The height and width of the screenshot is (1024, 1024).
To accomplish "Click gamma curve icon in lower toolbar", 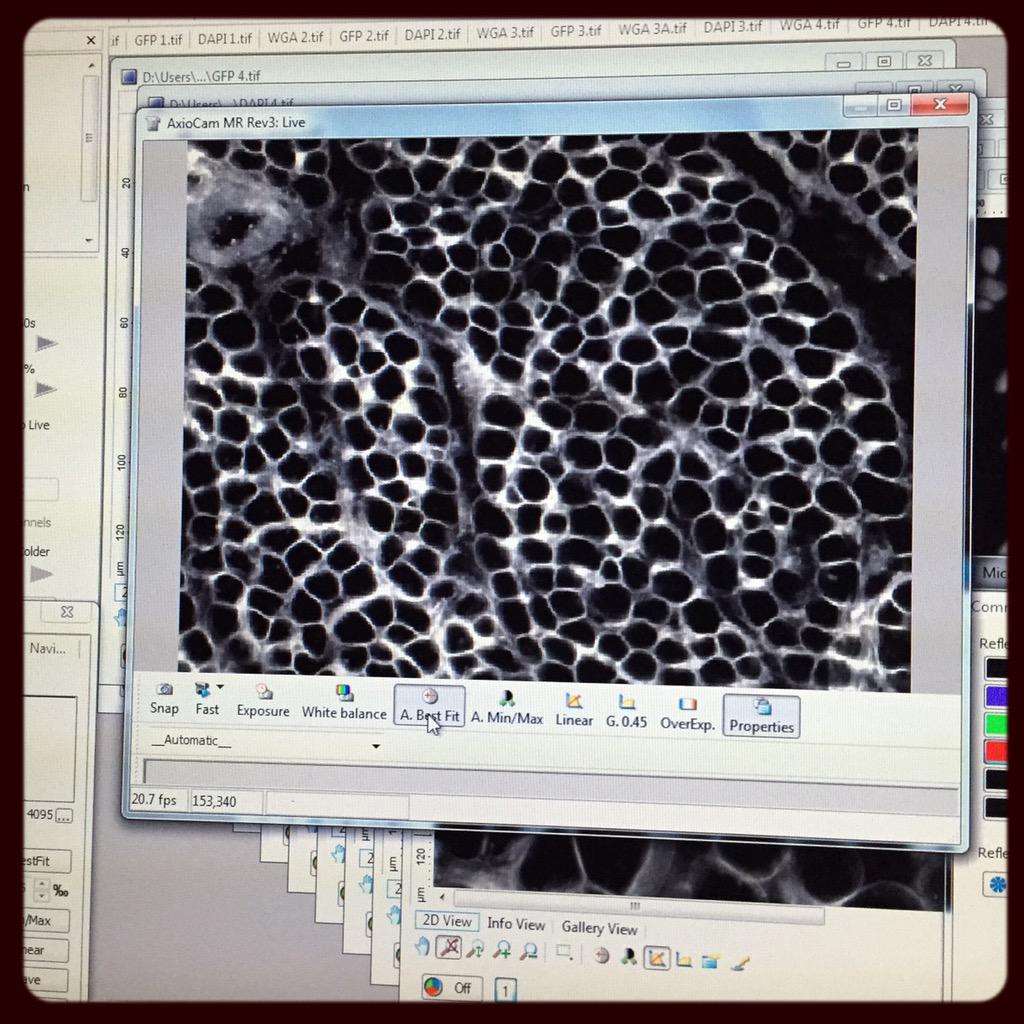I will coord(684,959).
